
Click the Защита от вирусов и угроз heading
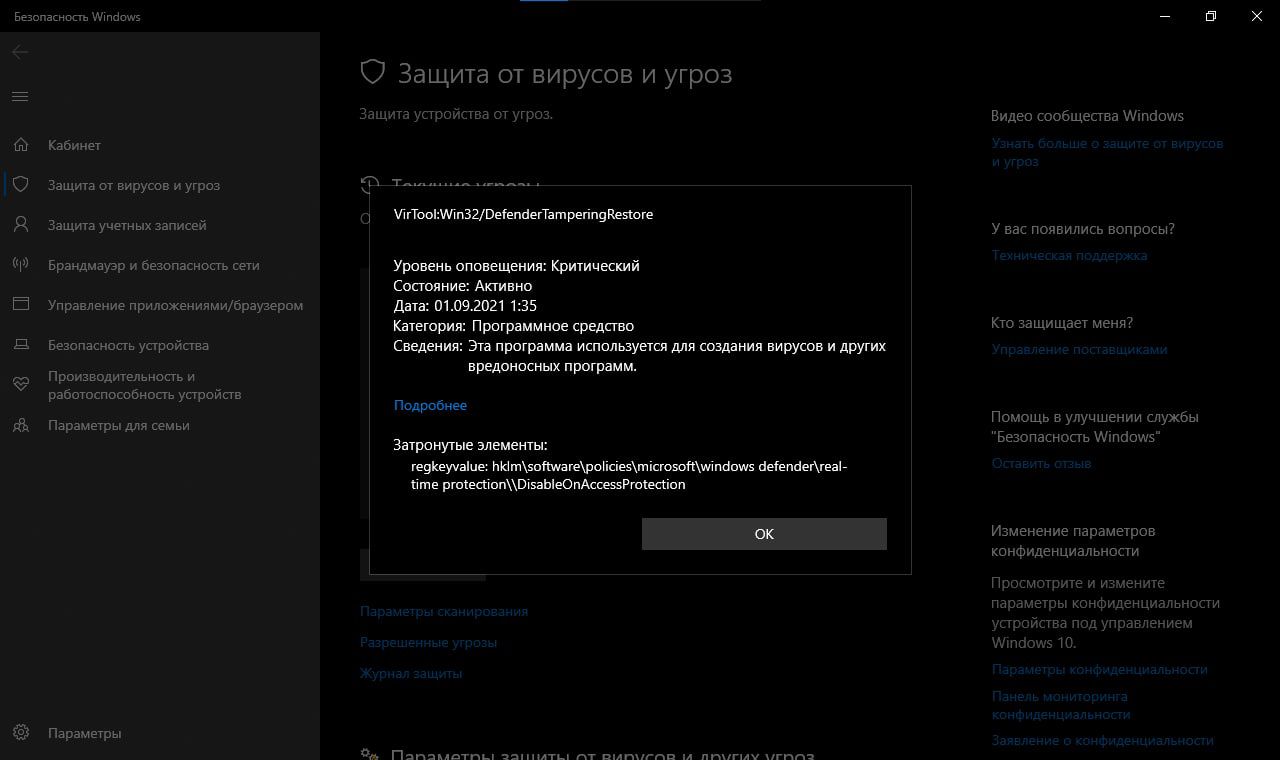coord(565,73)
